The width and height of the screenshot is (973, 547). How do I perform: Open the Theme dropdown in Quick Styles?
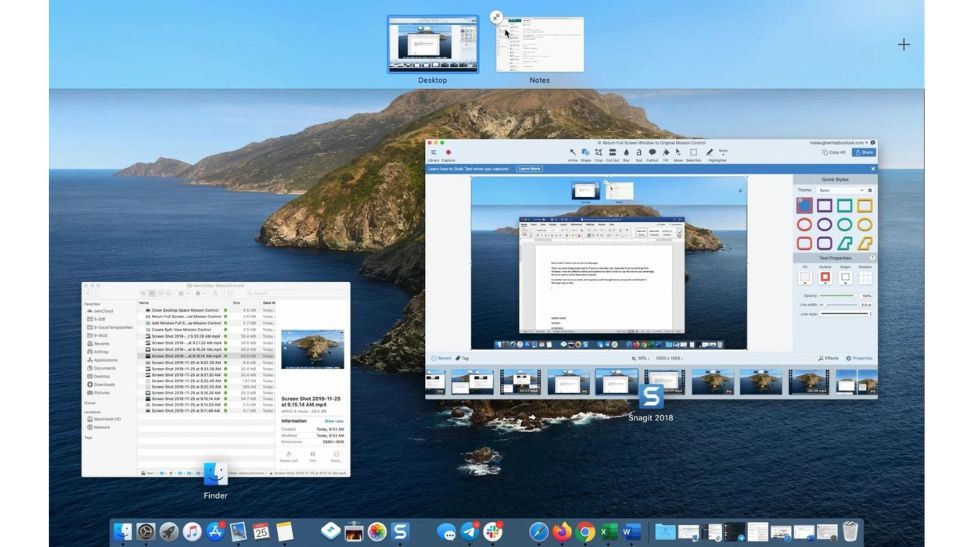pyautogui.click(x=840, y=190)
